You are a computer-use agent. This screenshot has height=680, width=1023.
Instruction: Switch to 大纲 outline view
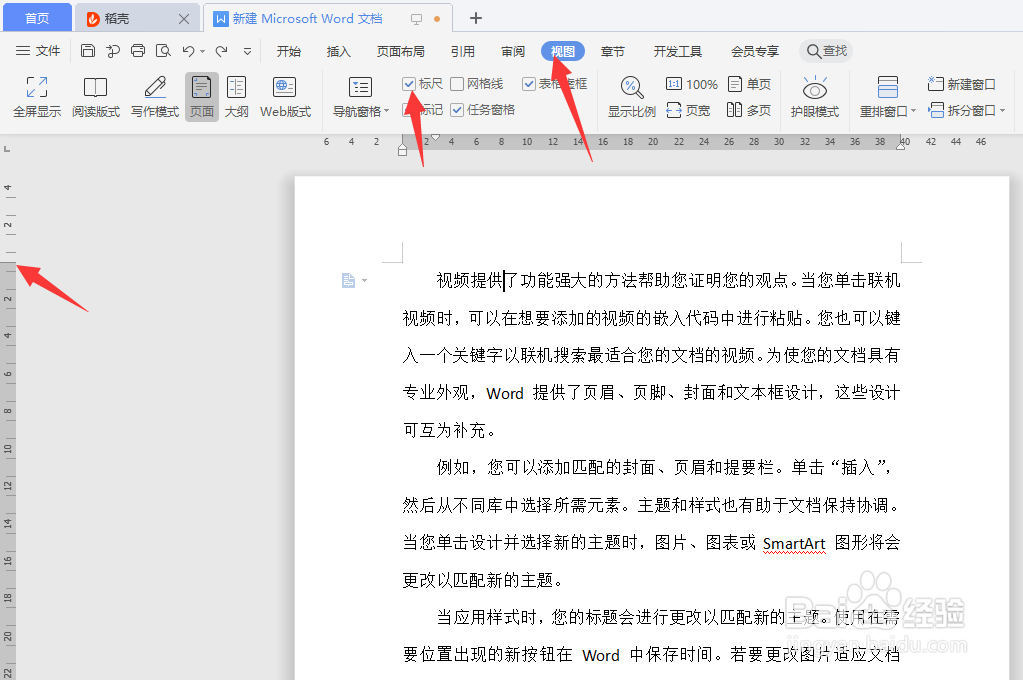(237, 96)
